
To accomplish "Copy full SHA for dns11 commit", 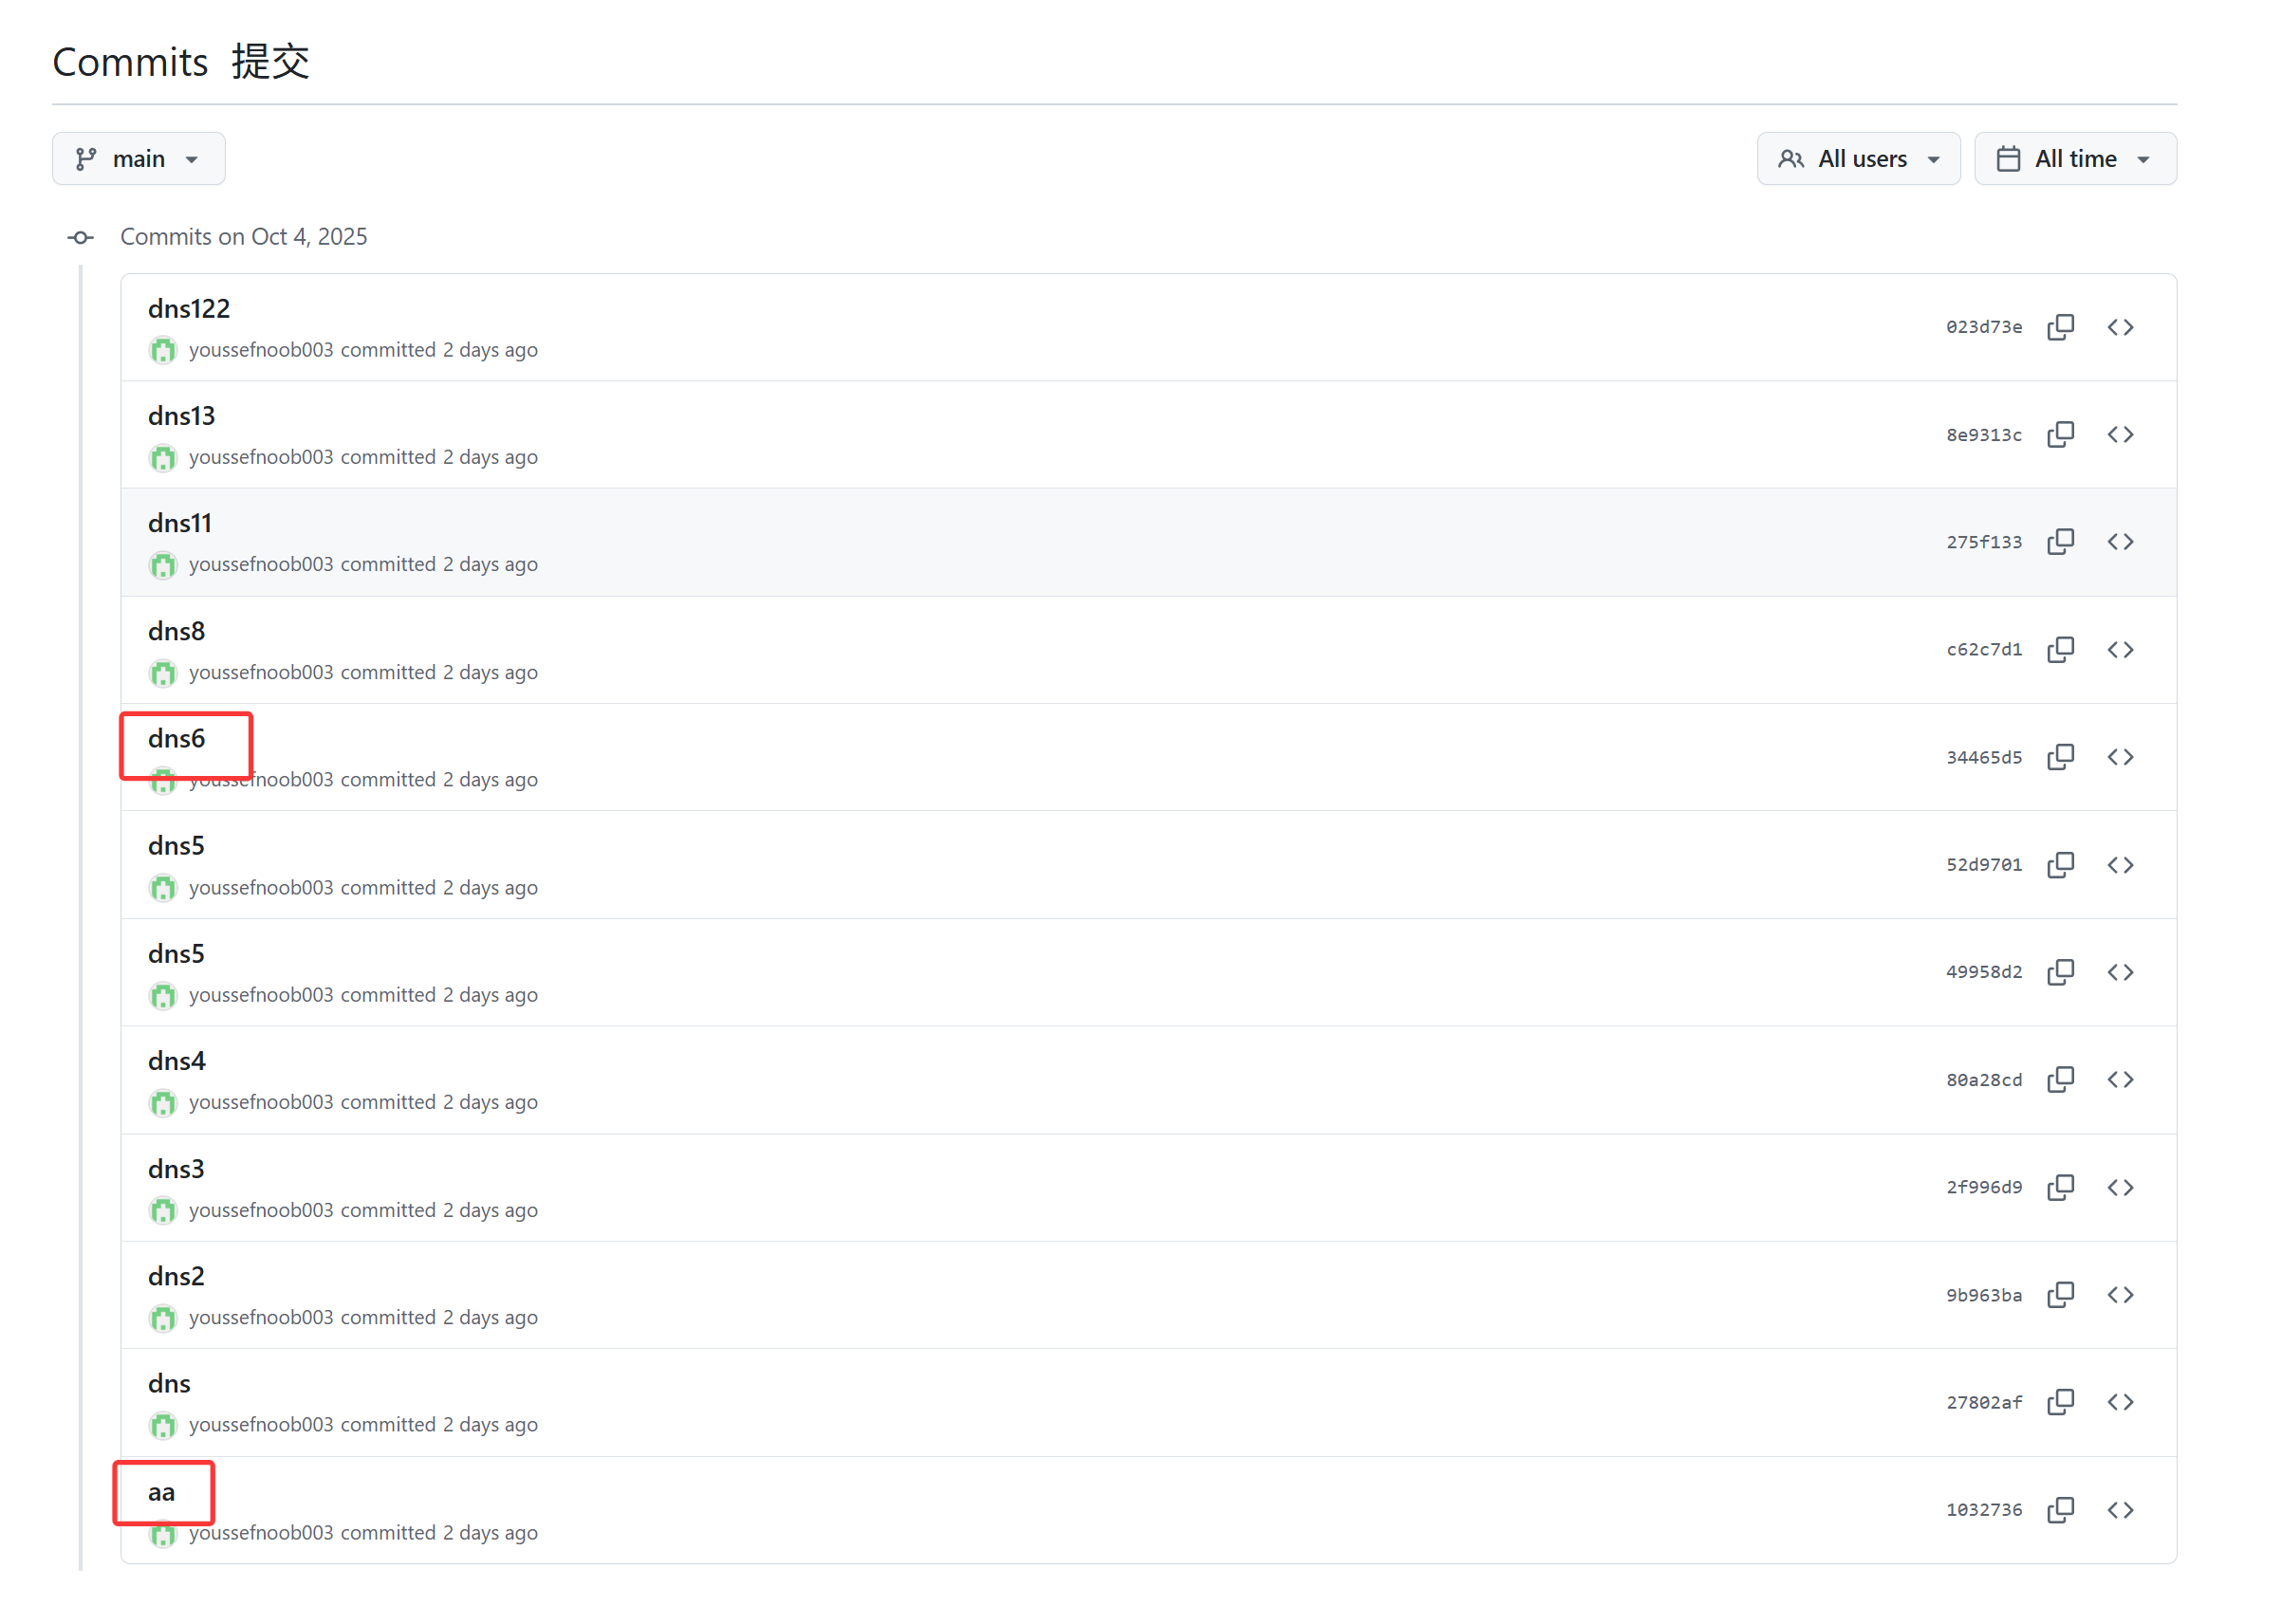I will 2060,542.
